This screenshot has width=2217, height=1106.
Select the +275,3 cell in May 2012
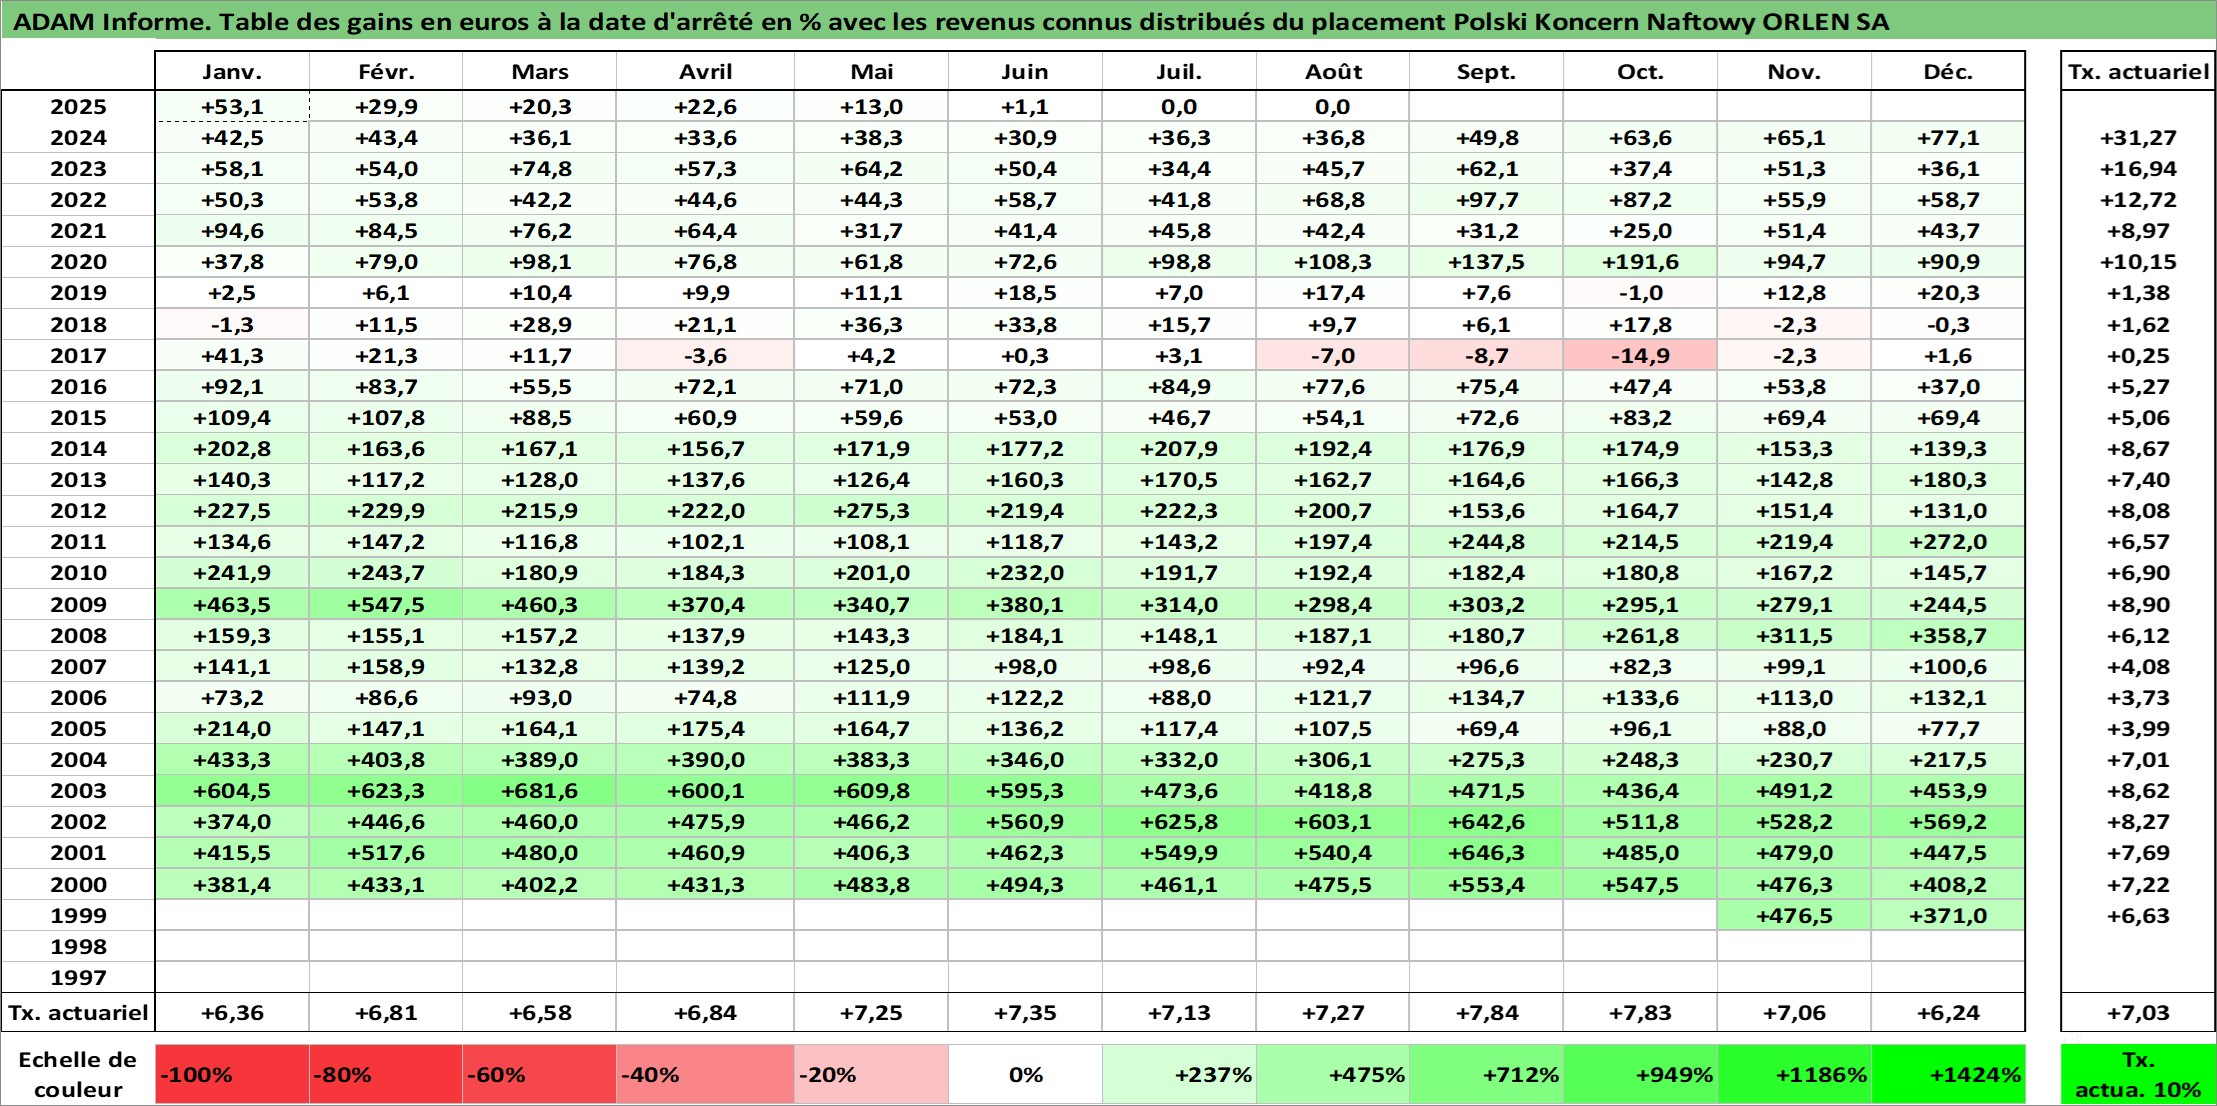[x=871, y=511]
